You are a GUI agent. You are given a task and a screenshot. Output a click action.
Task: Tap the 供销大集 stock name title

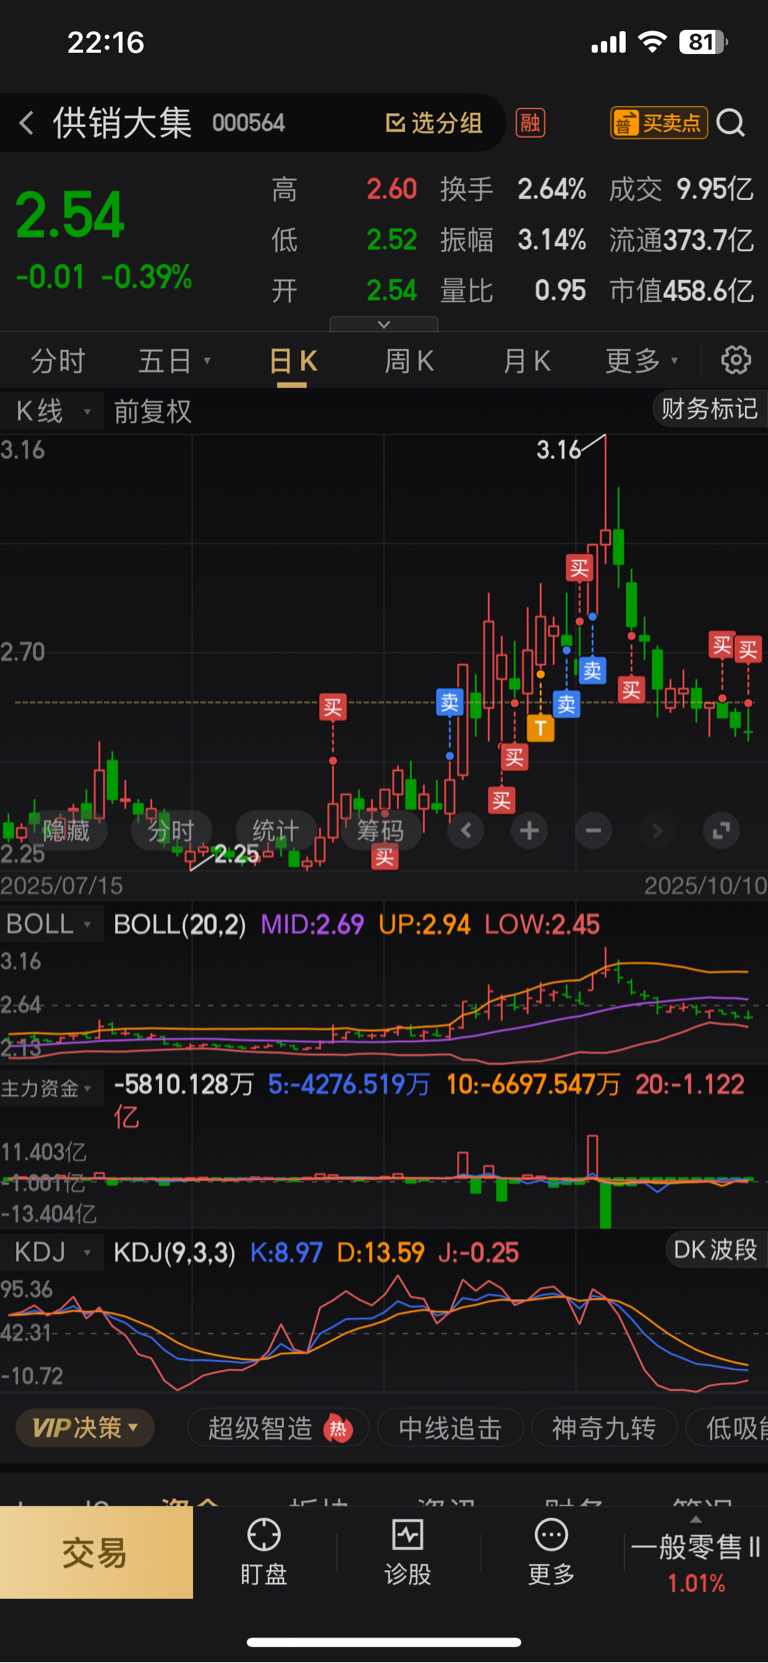122,123
